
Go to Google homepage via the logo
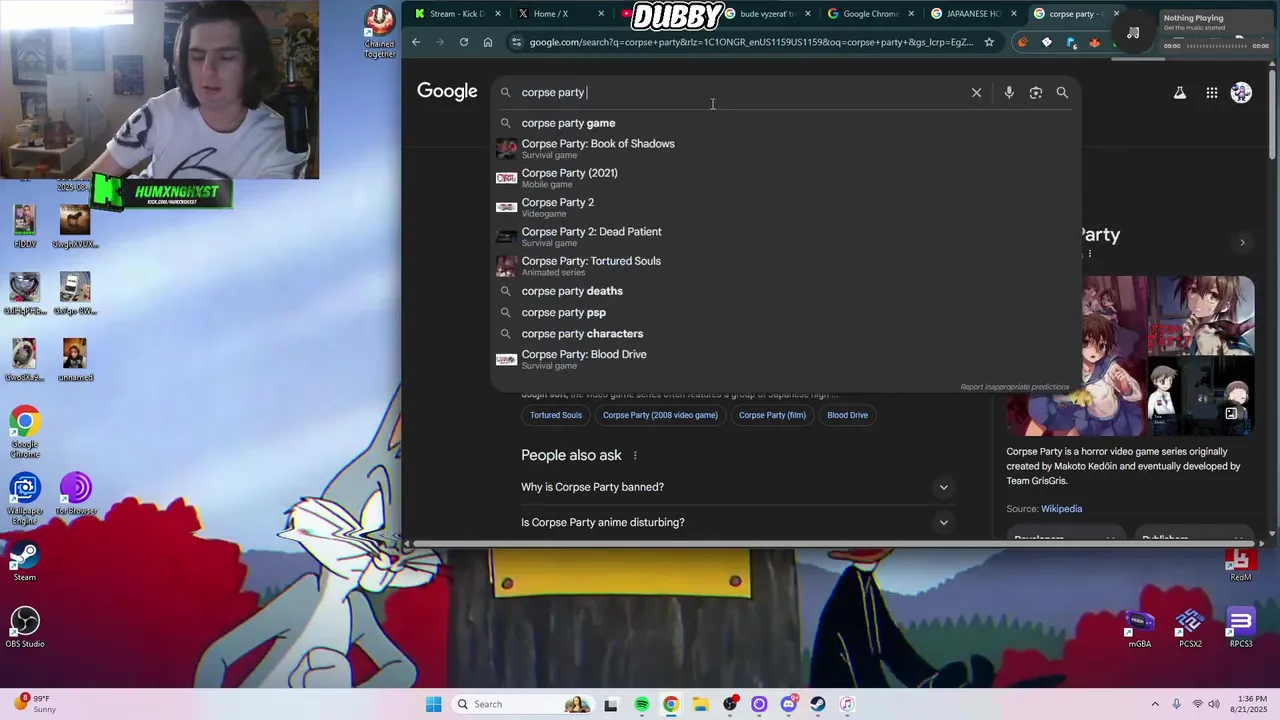coord(447,91)
